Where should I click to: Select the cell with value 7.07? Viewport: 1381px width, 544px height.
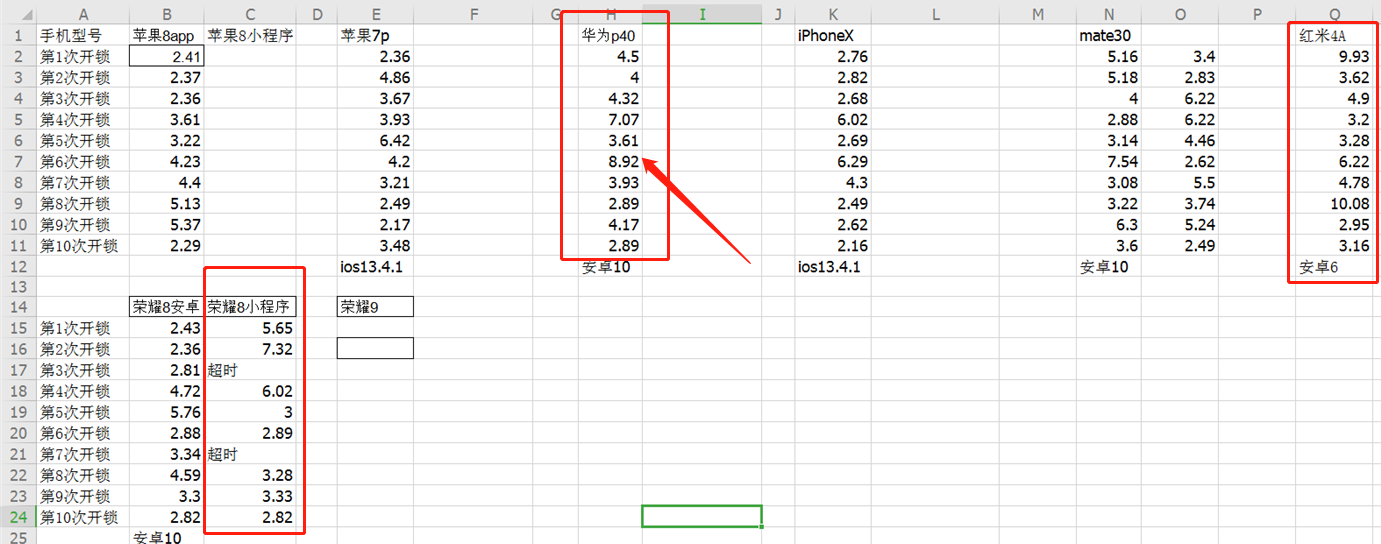point(610,119)
